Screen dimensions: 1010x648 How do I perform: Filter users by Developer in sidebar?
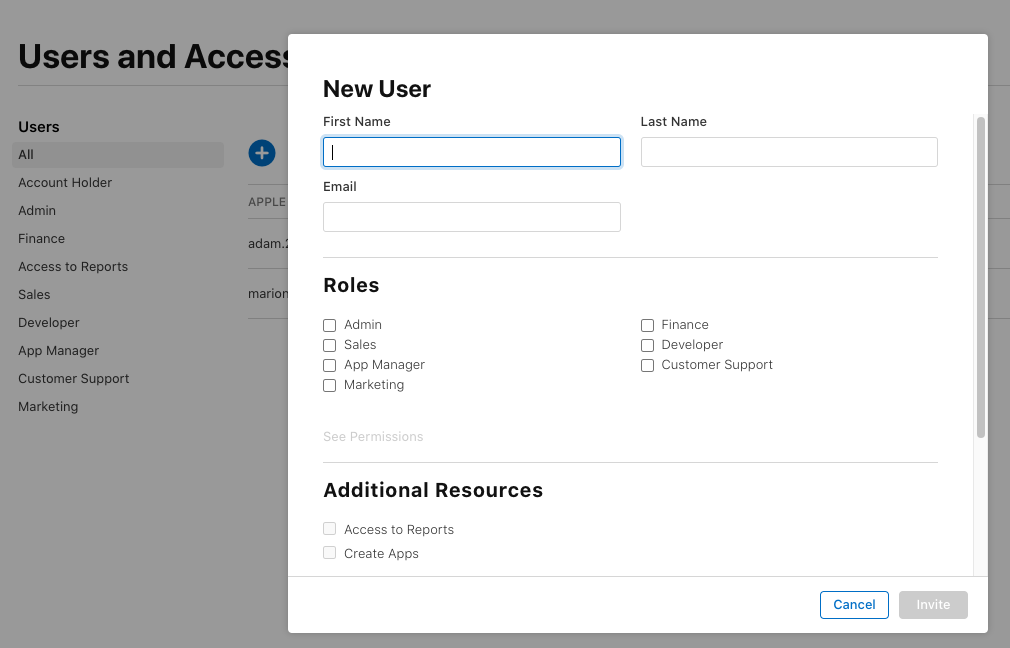[49, 323]
